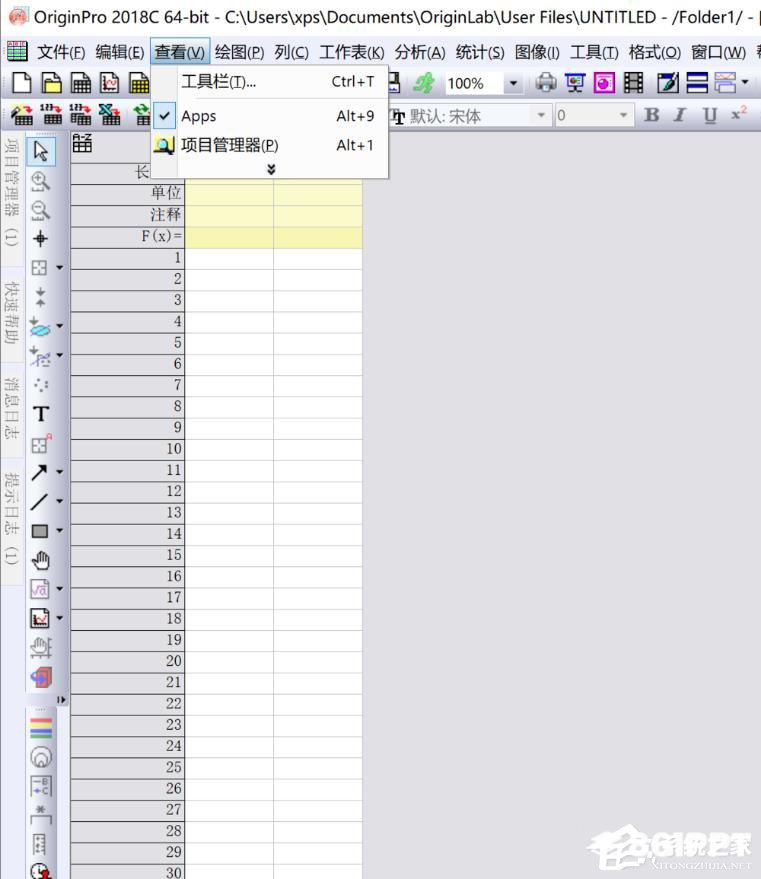Select the hand Pan tool
Viewport: 761px width, 879px height.
pyautogui.click(x=40, y=560)
